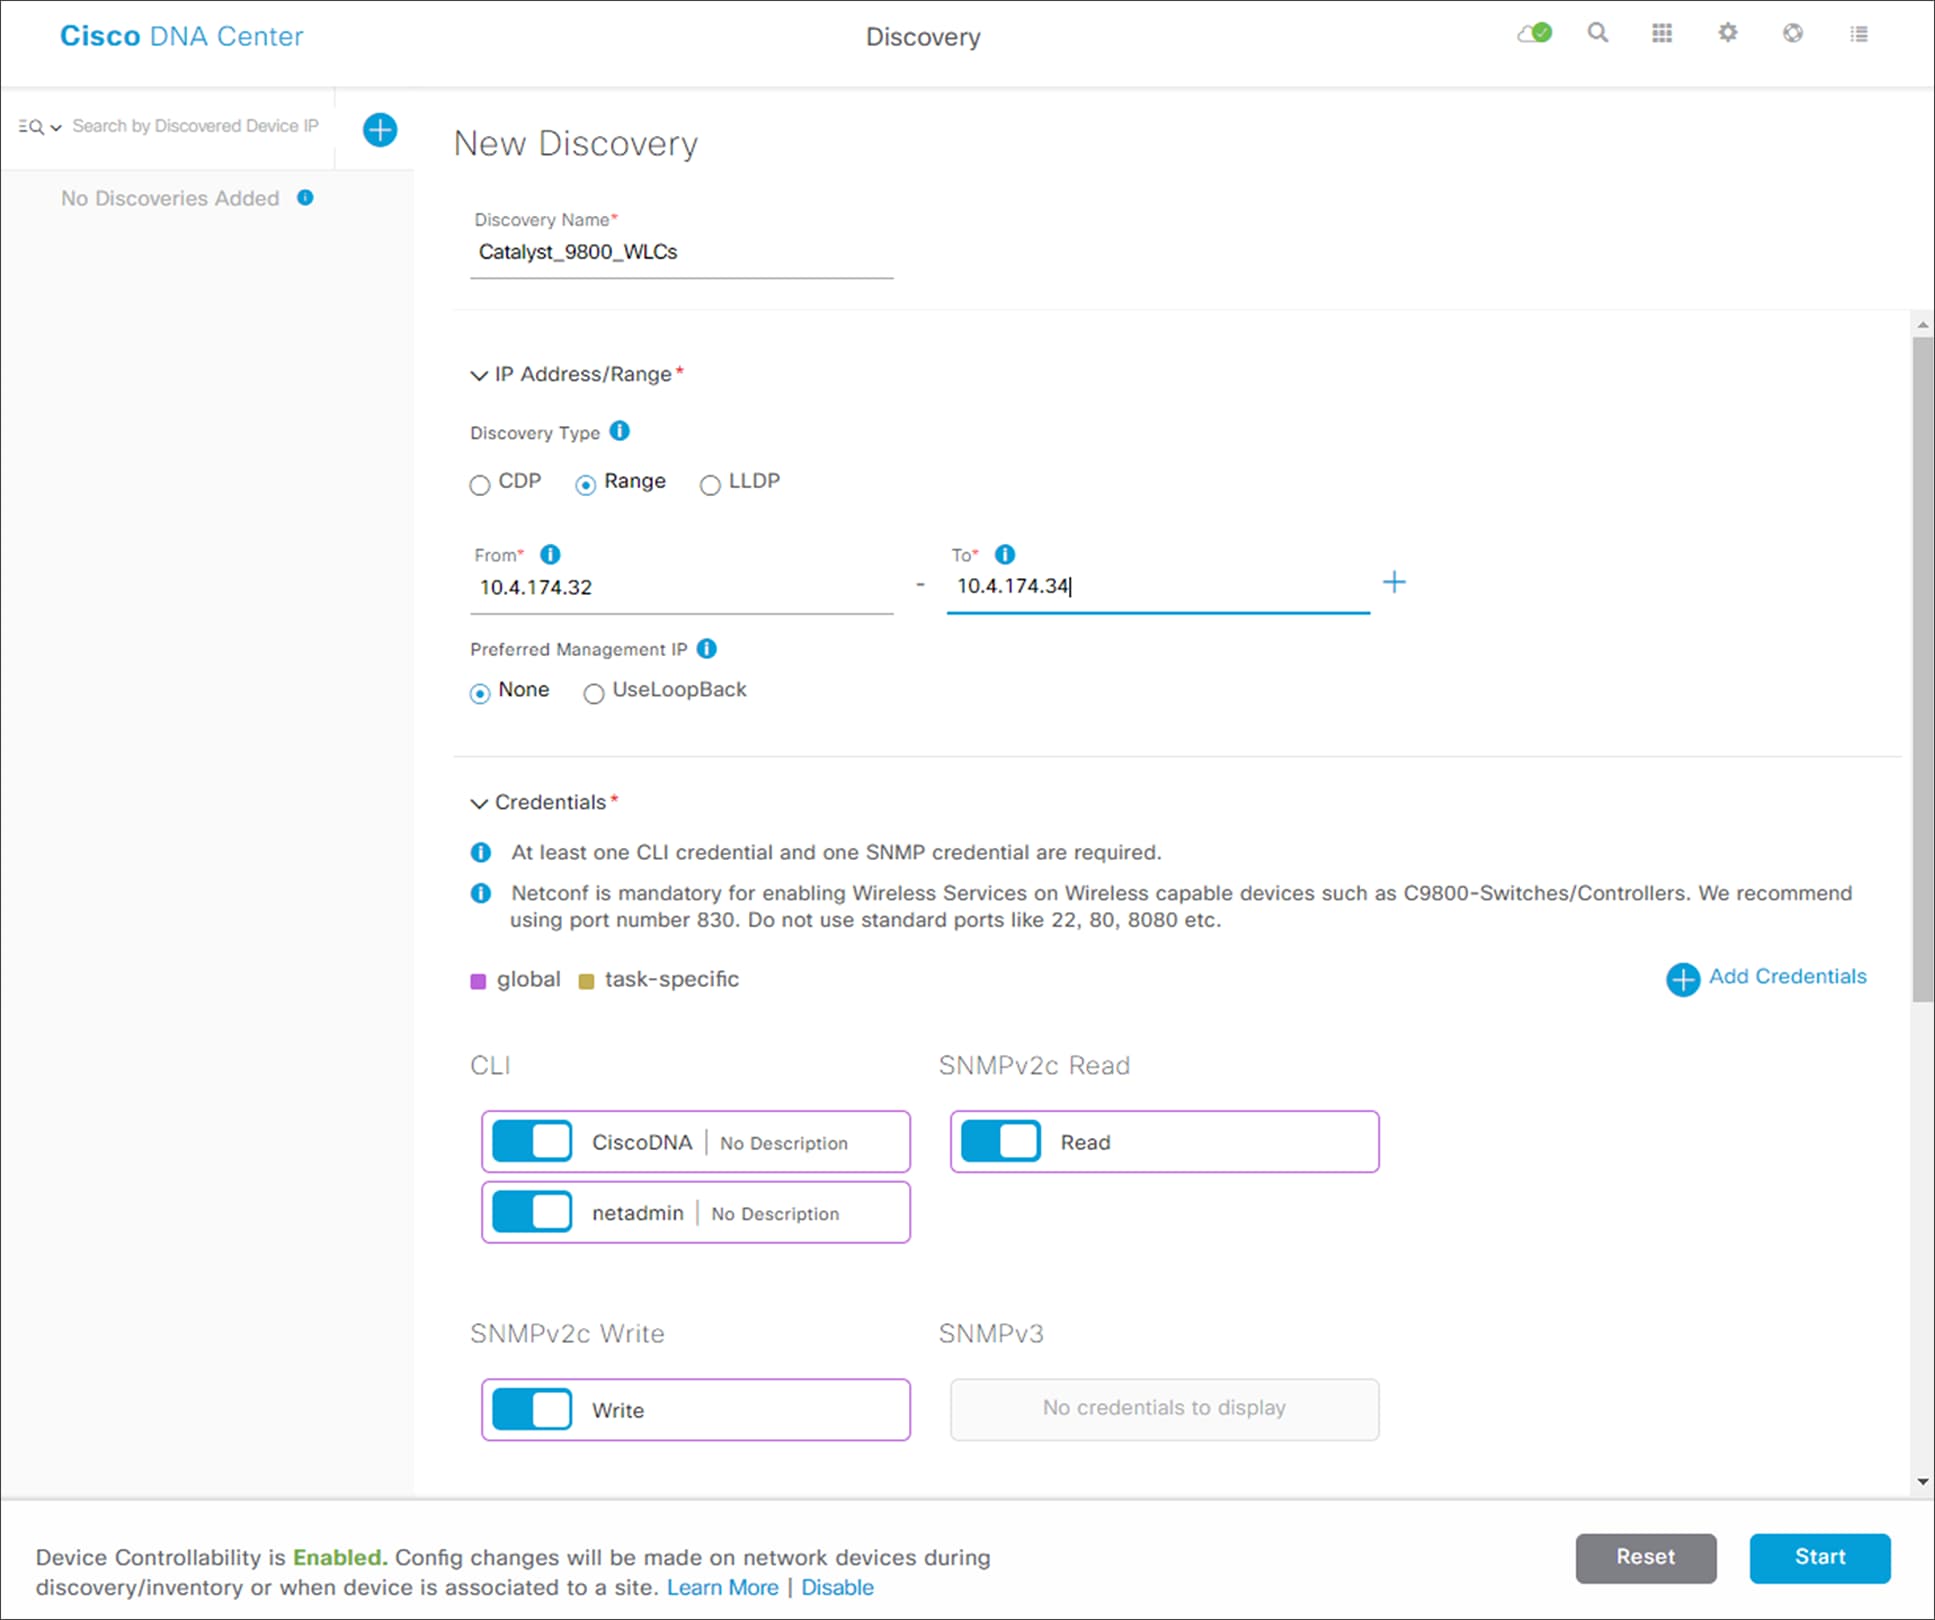This screenshot has height=1620, width=1935.
Task: Toggle the SNMPv2c Read credential
Action: [x=1000, y=1141]
